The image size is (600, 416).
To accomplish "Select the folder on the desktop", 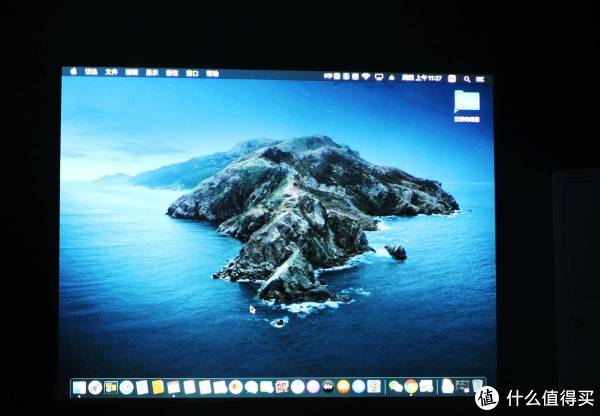I will tap(467, 102).
